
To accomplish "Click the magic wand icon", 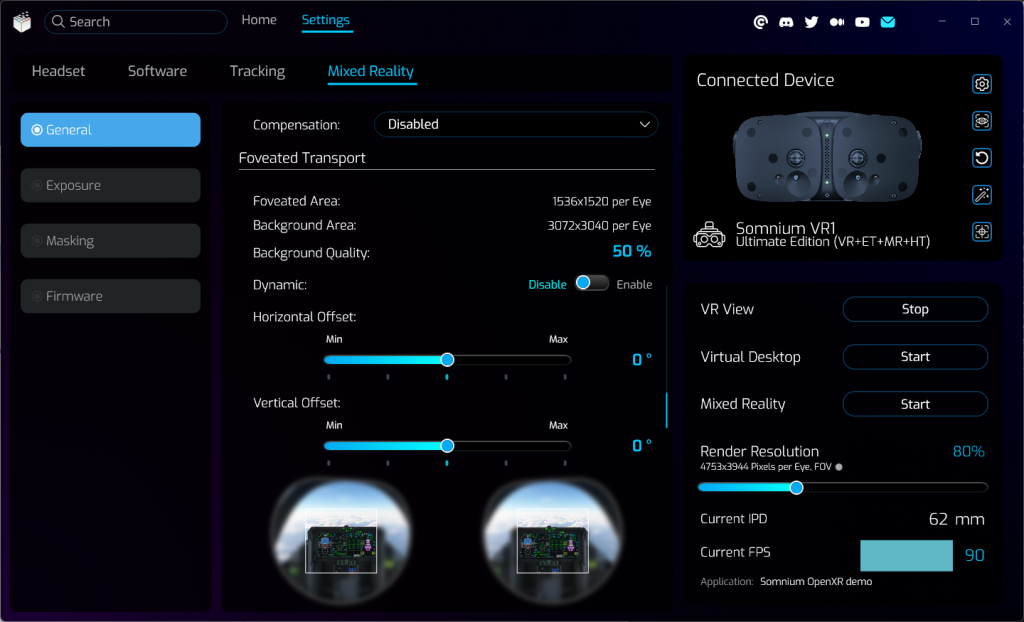I will (x=982, y=195).
